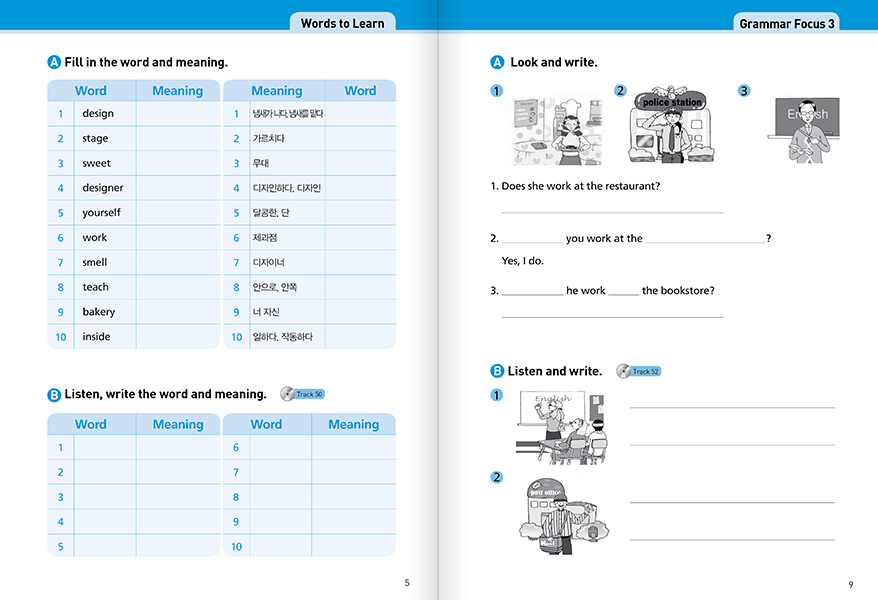878x600 pixels.
Task: Click the classroom illustration under Listen and write
Action: tap(561, 428)
